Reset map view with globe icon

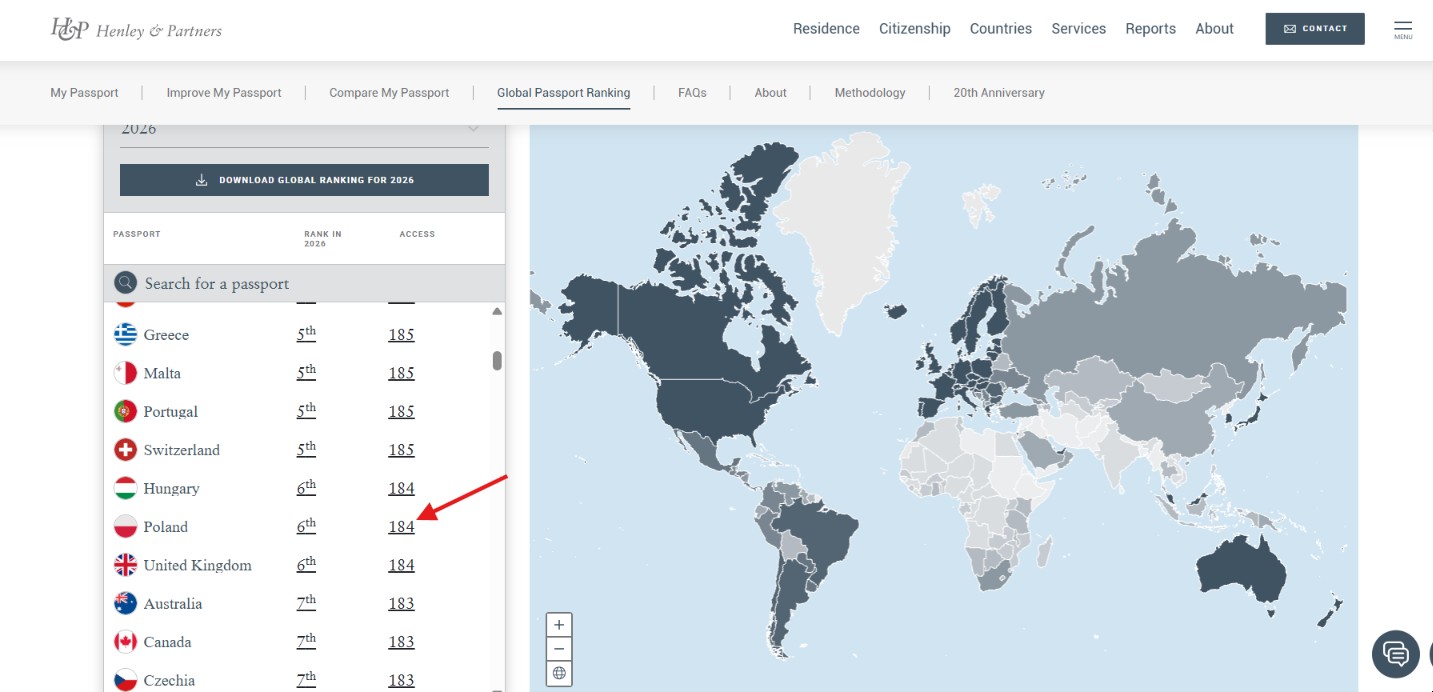pyautogui.click(x=559, y=673)
